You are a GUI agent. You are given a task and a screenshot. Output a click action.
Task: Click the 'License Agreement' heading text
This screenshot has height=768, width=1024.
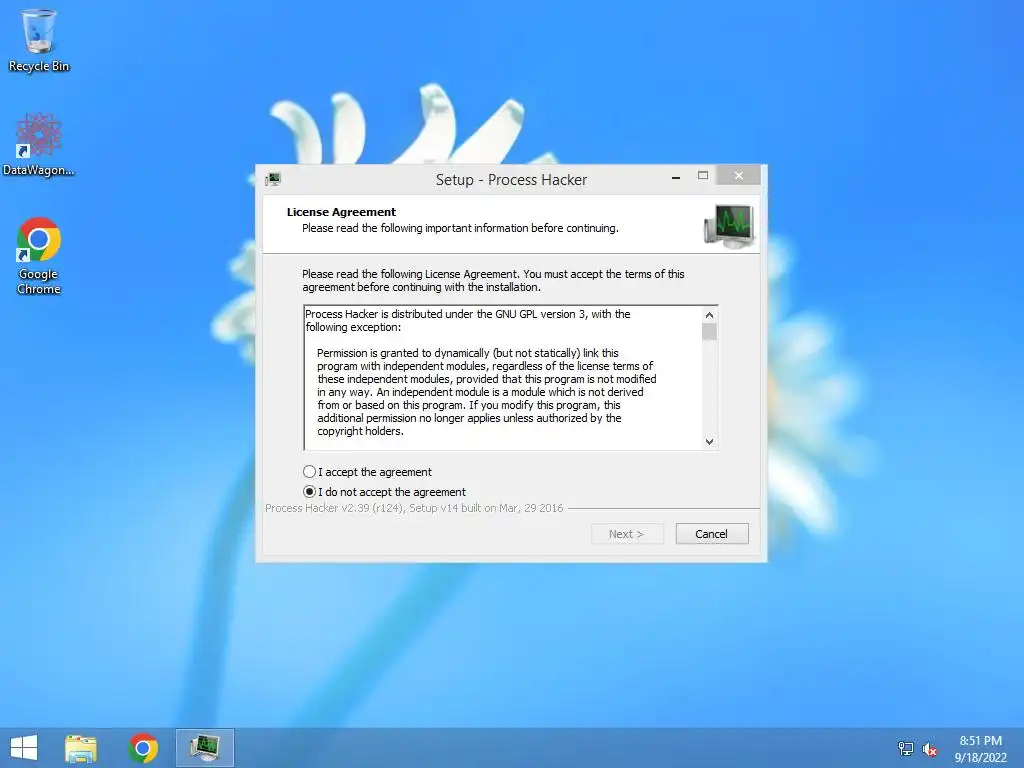point(341,212)
